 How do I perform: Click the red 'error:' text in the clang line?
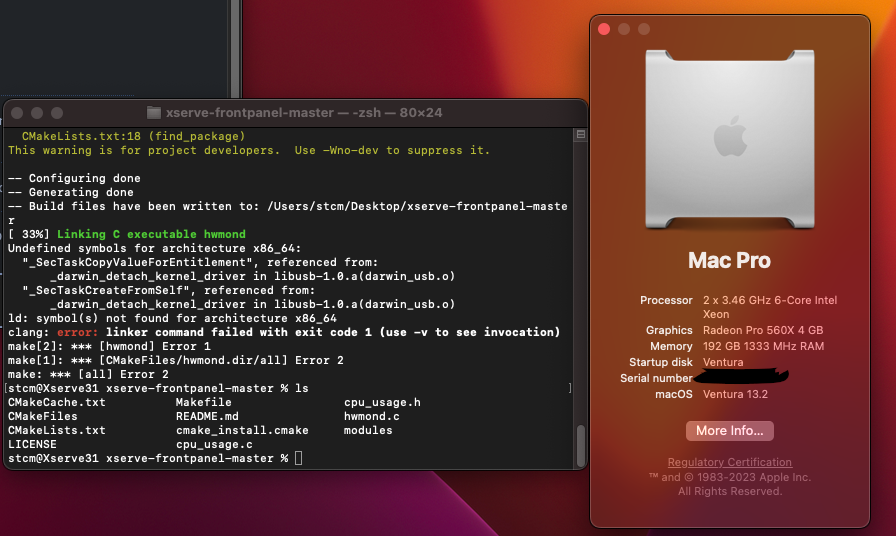click(78, 333)
